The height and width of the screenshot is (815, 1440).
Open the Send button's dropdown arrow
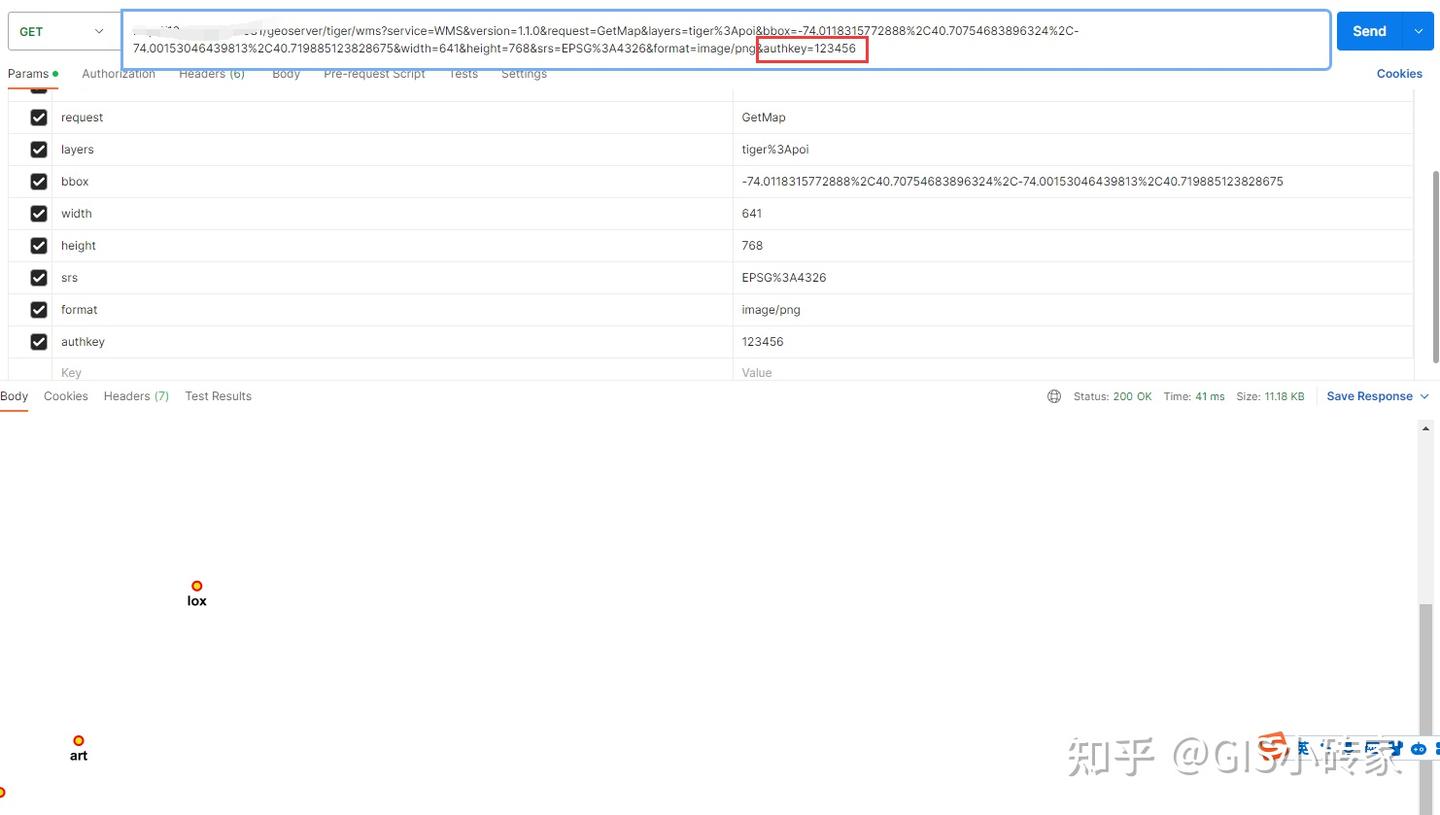1418,31
